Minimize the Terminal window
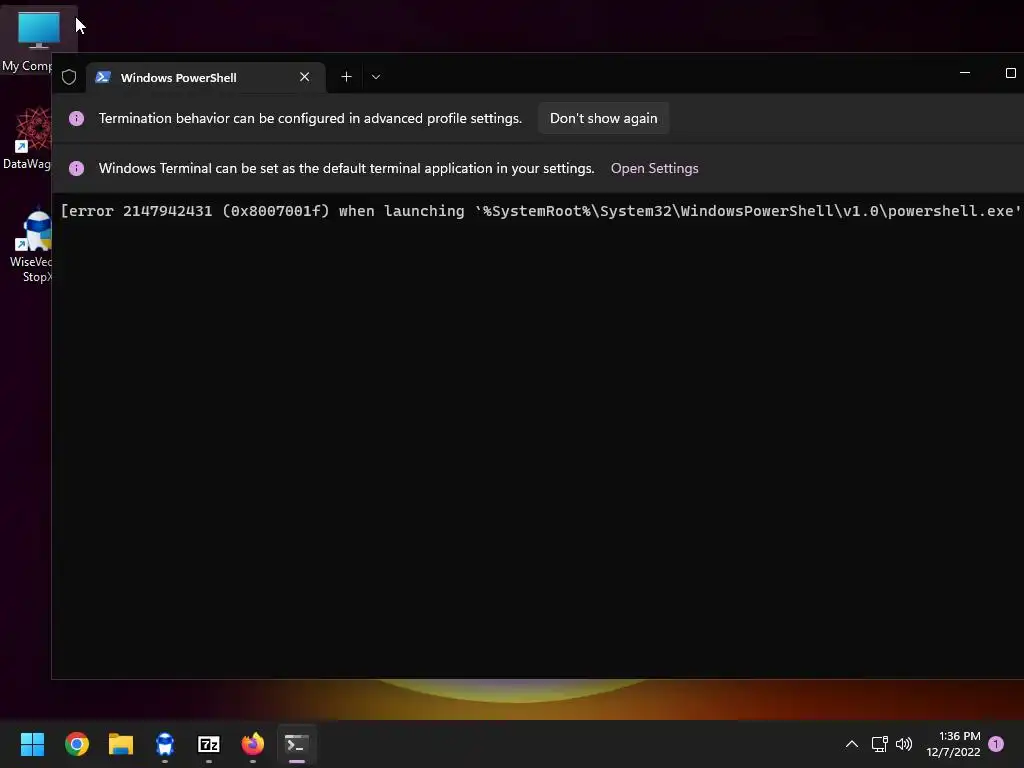The height and width of the screenshot is (768, 1024). (x=965, y=73)
